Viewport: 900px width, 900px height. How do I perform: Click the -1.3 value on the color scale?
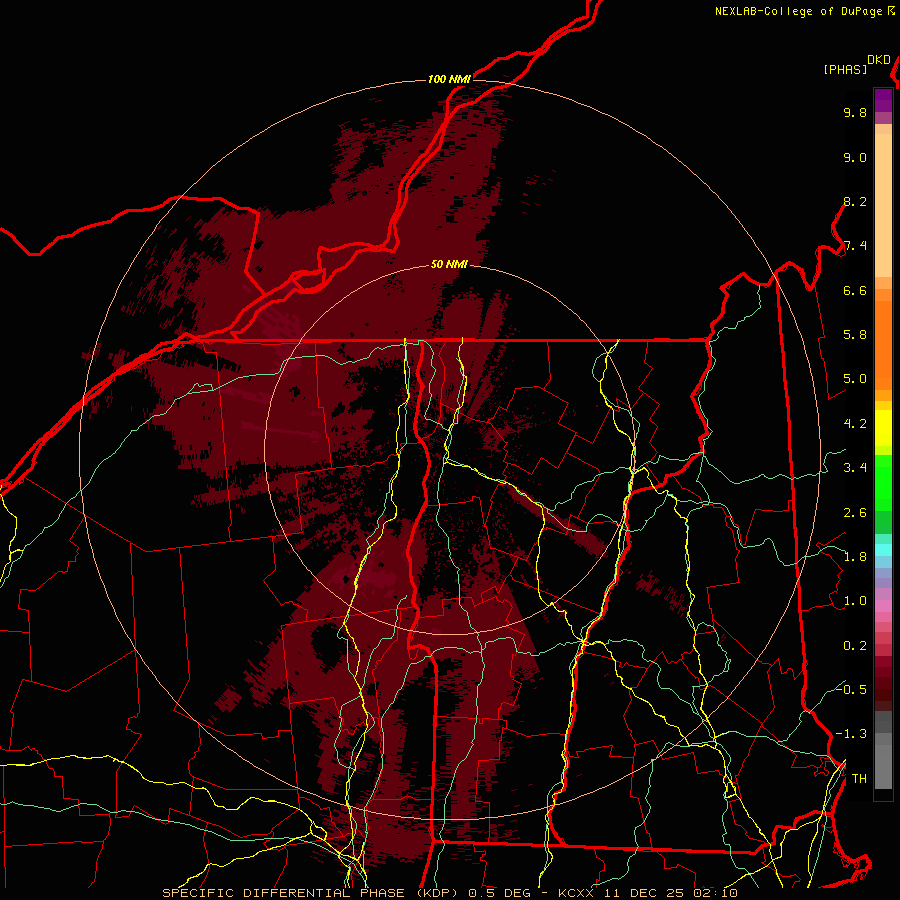tap(851, 734)
